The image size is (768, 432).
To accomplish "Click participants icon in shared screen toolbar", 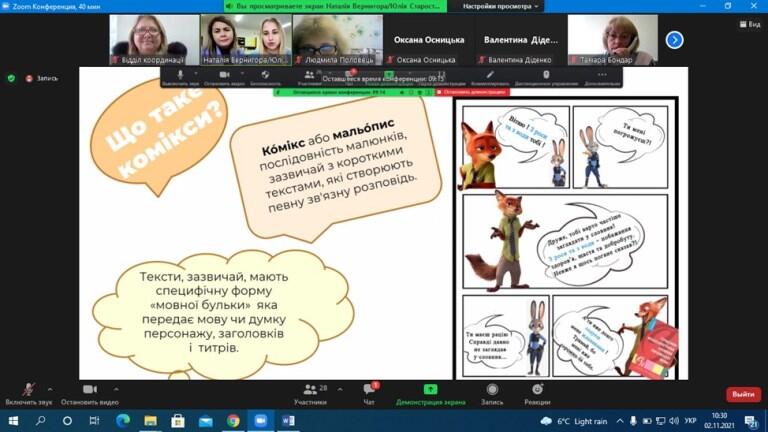I will tap(309, 75).
